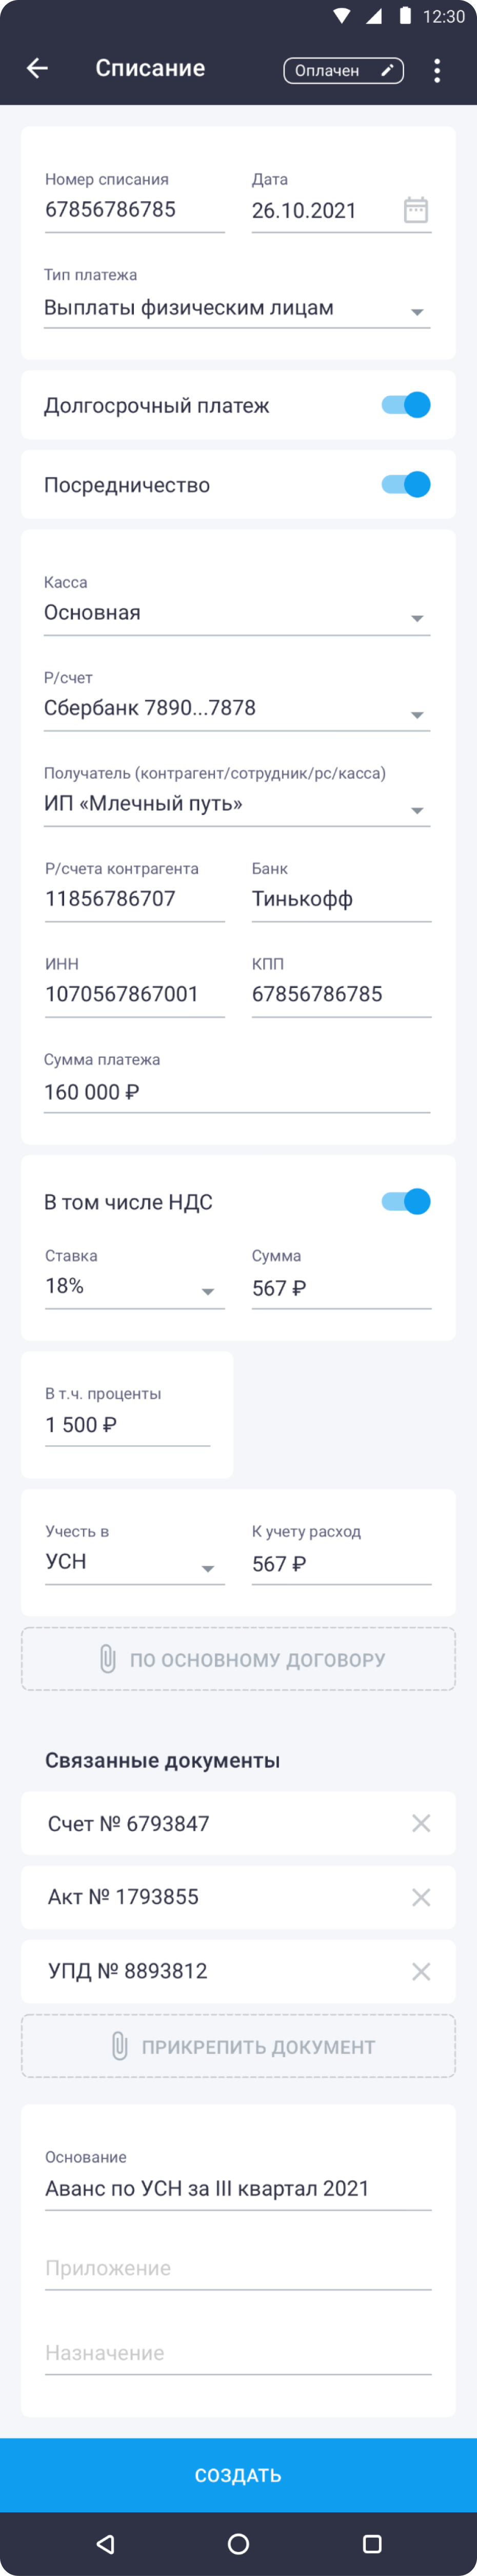The image size is (477, 2576).
Task: Toggle the В том числе НДС switch
Action: 406,1201
